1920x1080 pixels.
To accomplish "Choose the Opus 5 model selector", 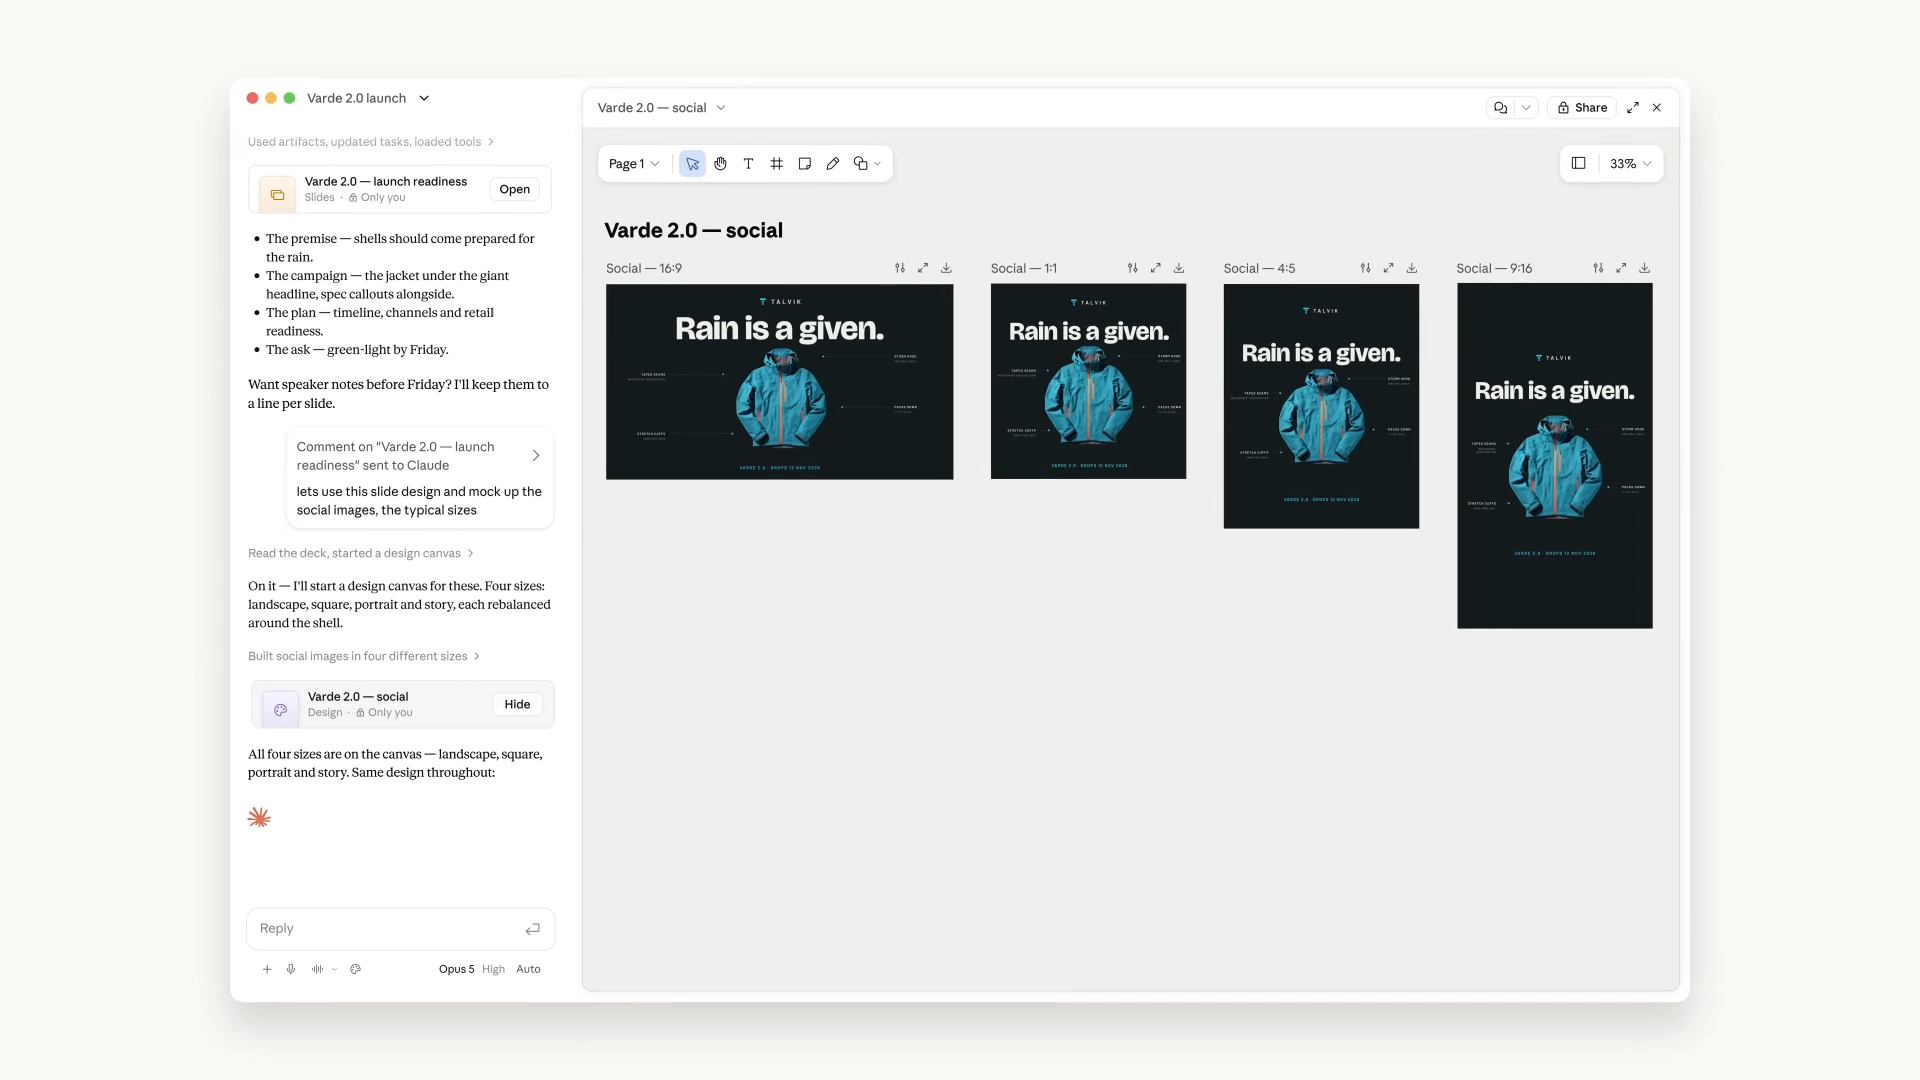I will (456, 969).
